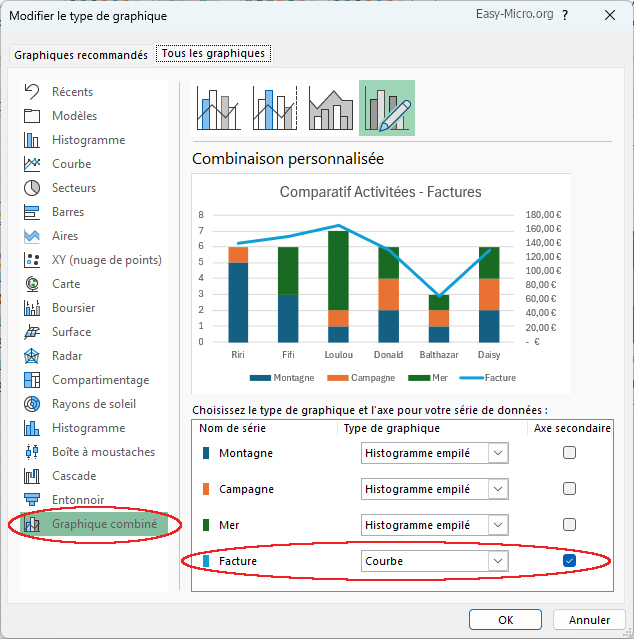Choose the second Histogramme icon below Rayons de soleil
The image size is (634, 639).
32,428
